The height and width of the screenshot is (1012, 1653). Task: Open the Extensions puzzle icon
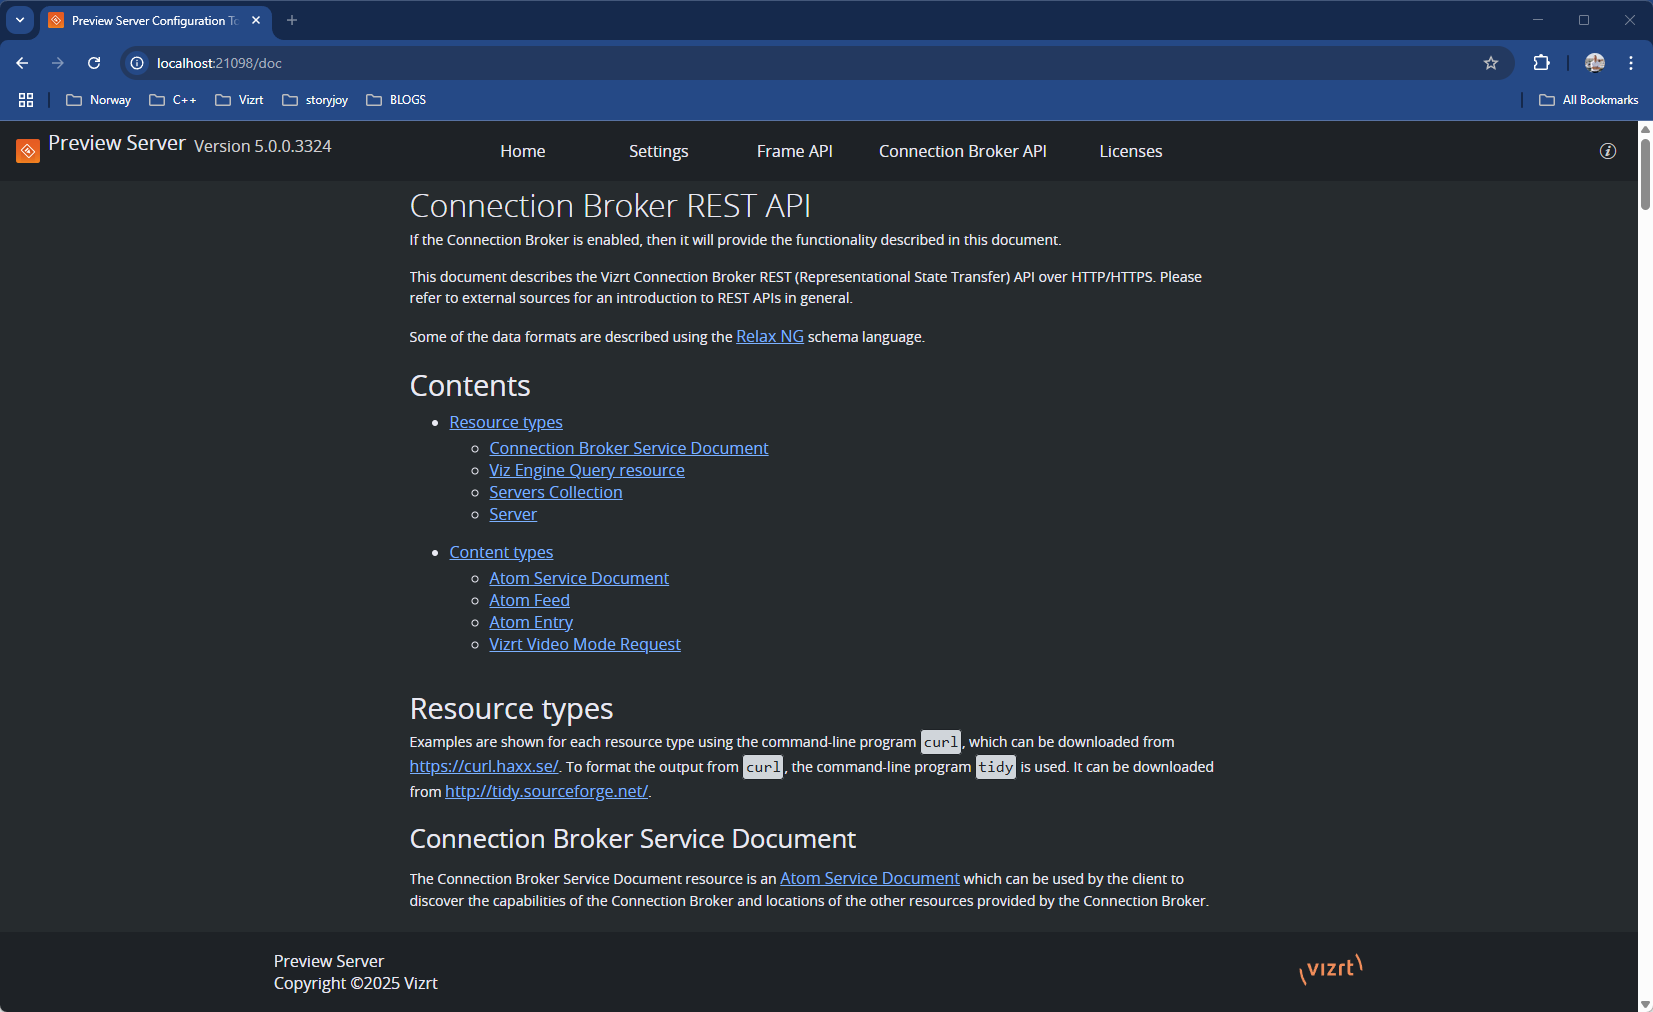coord(1542,63)
